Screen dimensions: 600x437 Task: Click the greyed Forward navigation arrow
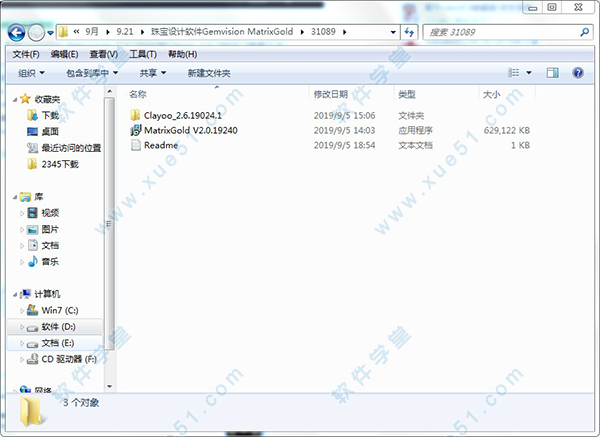click(x=36, y=33)
